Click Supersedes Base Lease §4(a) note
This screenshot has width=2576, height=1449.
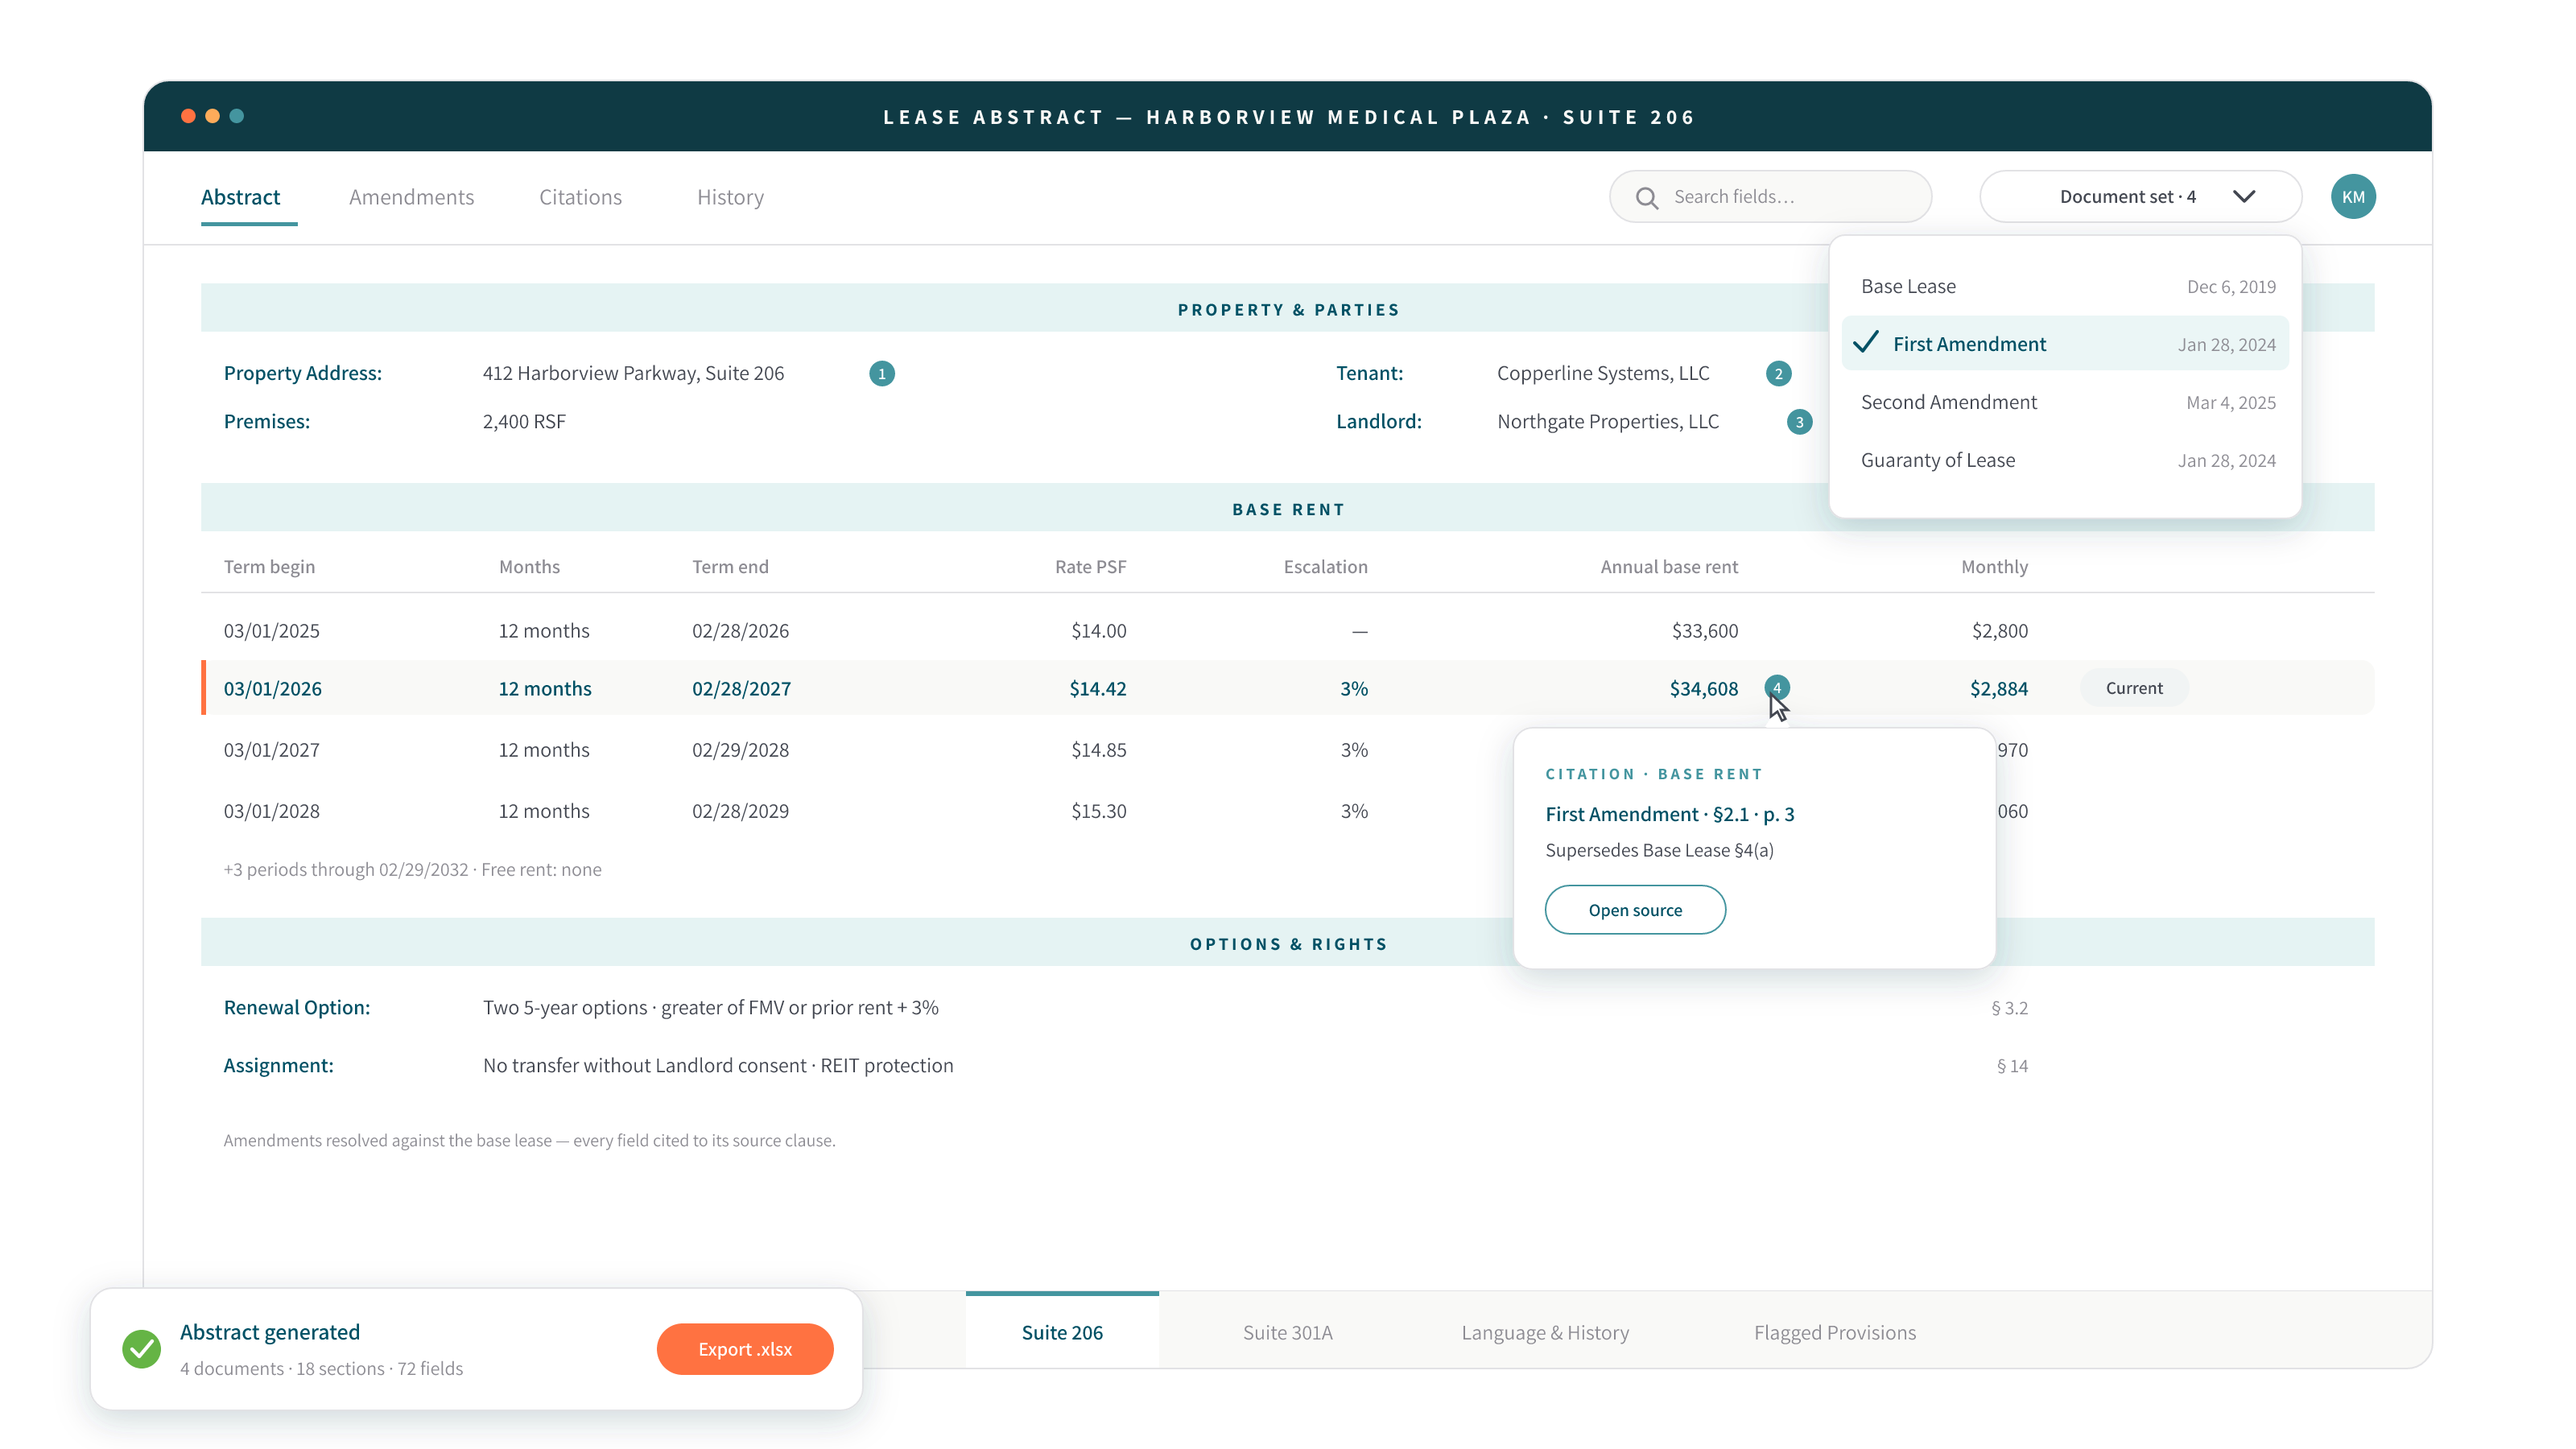pyautogui.click(x=1659, y=851)
